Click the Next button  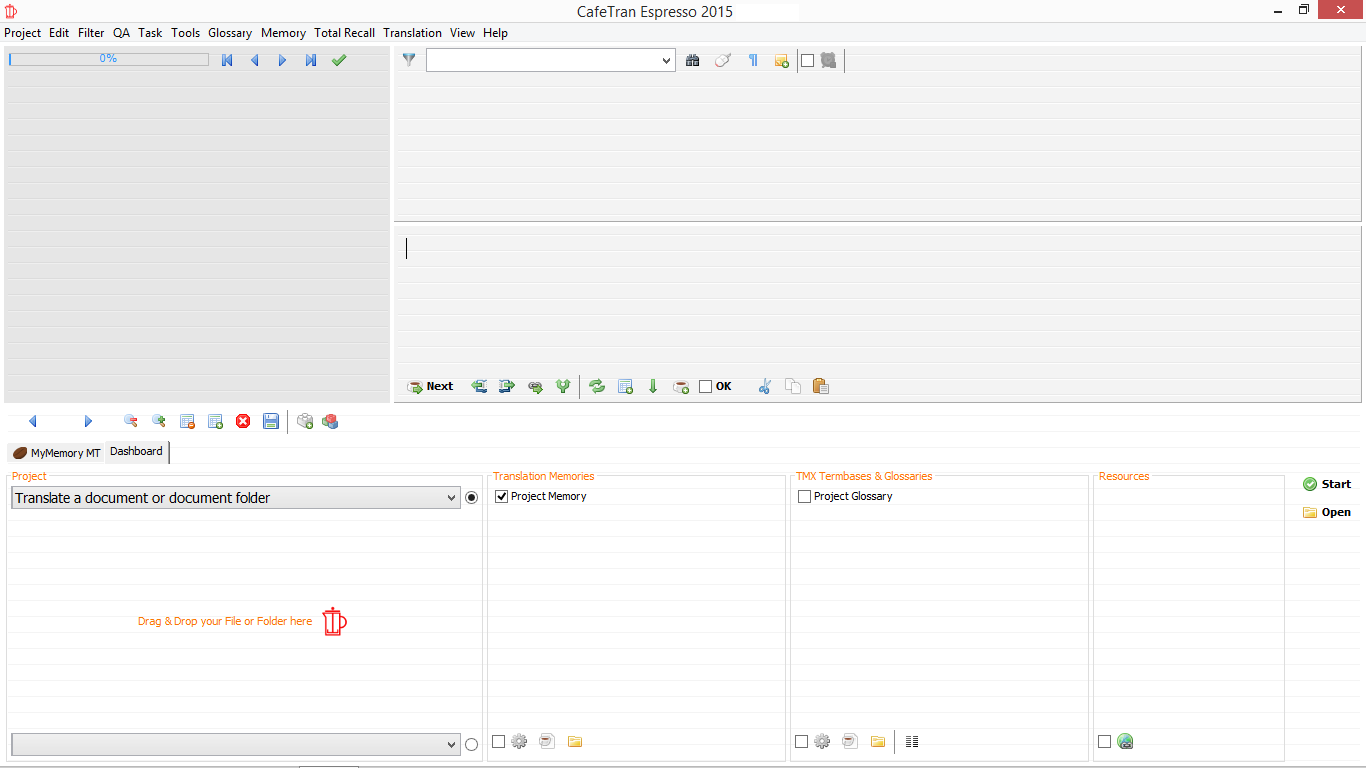tap(430, 387)
